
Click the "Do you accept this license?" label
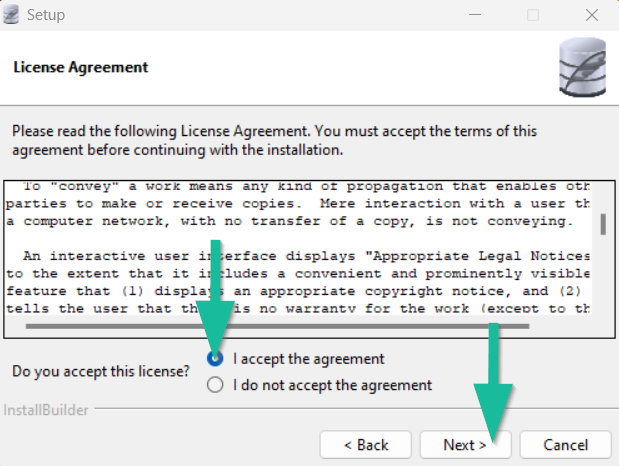(x=100, y=372)
